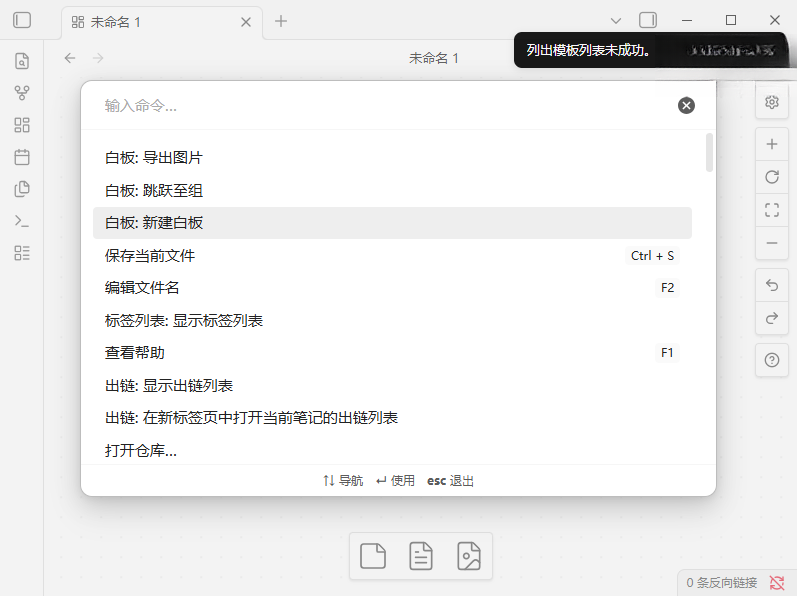The width and height of the screenshot is (797, 596).
Task: Click 0 条反向链接 in status bar
Action: (x=722, y=583)
